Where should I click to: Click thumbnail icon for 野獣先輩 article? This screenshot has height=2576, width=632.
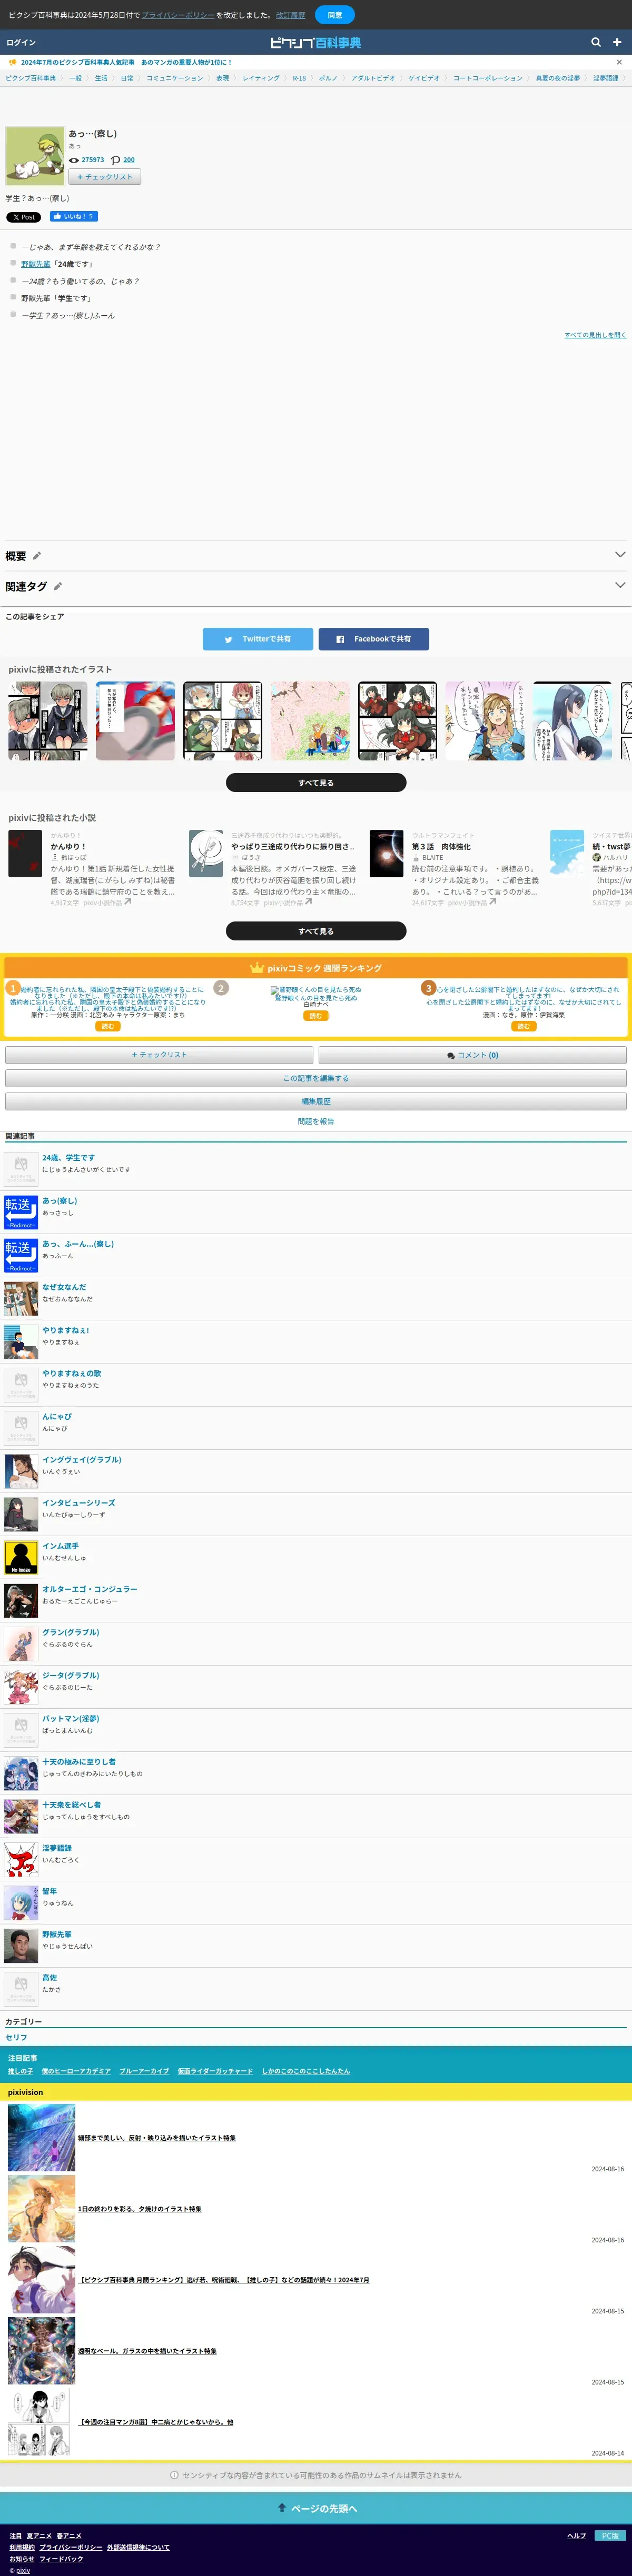(x=21, y=1946)
